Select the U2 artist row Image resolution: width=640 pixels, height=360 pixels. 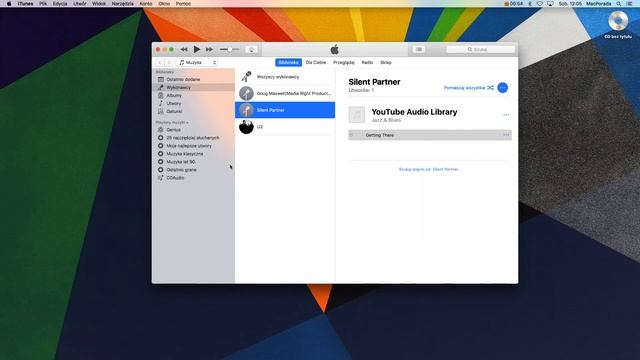coord(285,127)
